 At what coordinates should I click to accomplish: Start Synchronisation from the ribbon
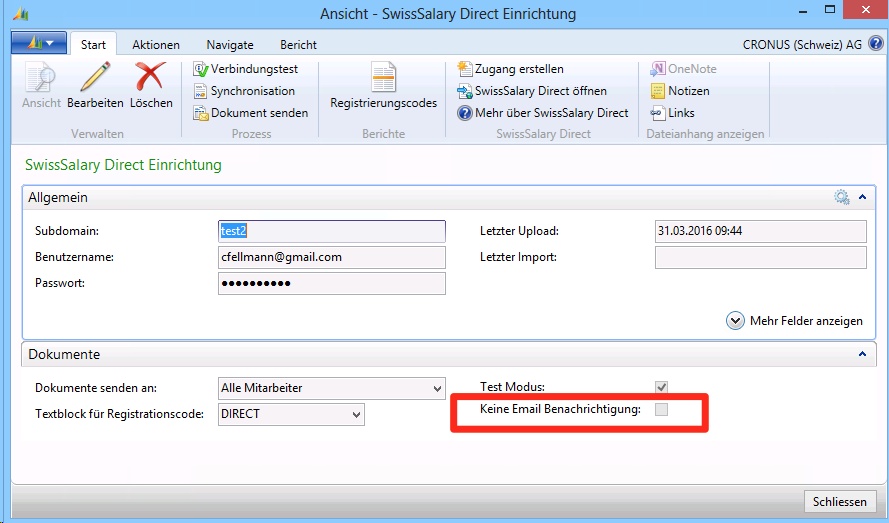[x=251, y=91]
